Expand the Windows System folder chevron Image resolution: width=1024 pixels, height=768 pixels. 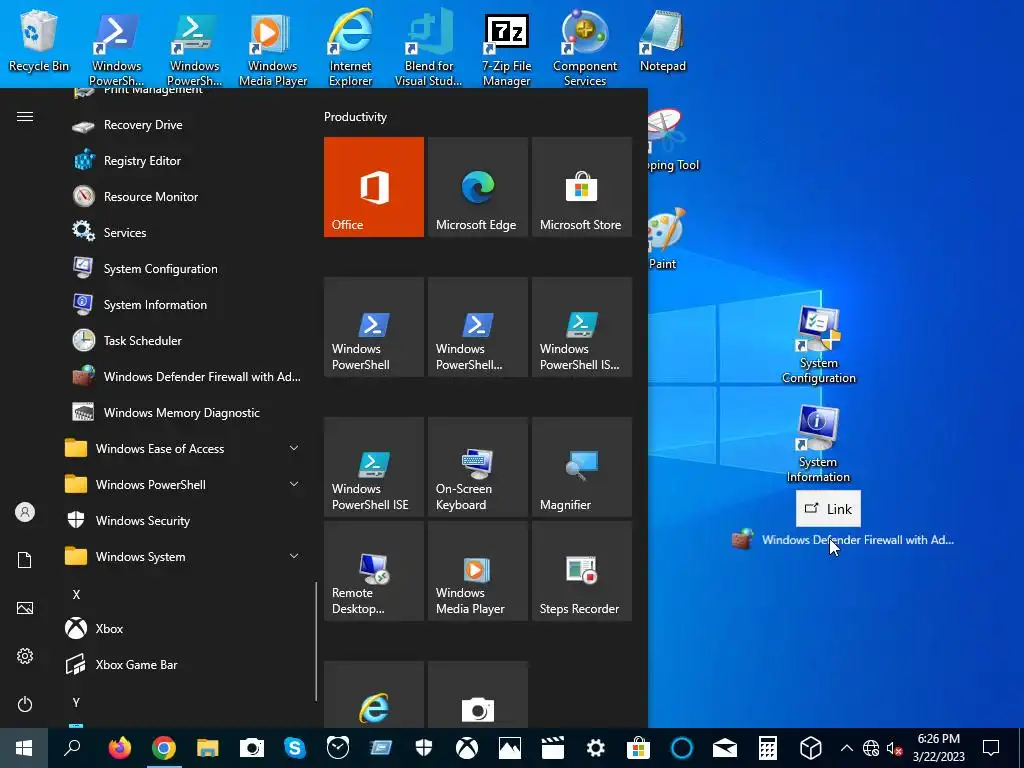[294, 556]
